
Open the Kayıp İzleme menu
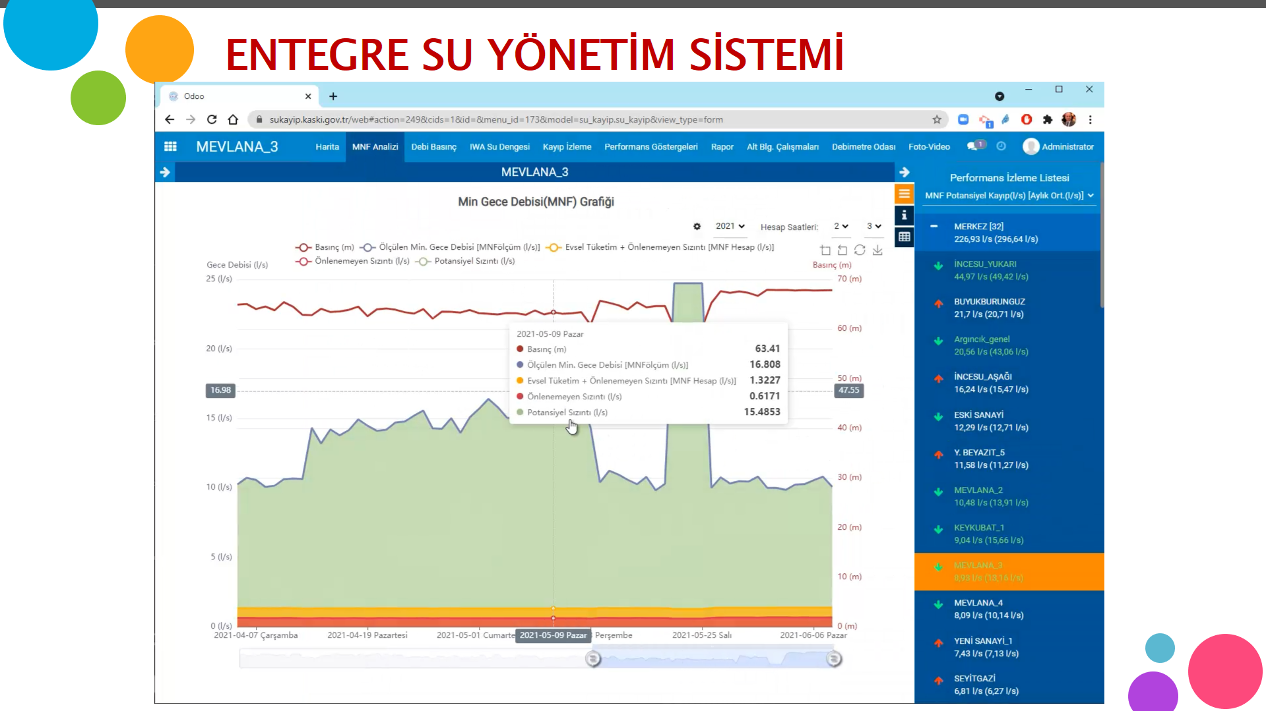click(567, 147)
